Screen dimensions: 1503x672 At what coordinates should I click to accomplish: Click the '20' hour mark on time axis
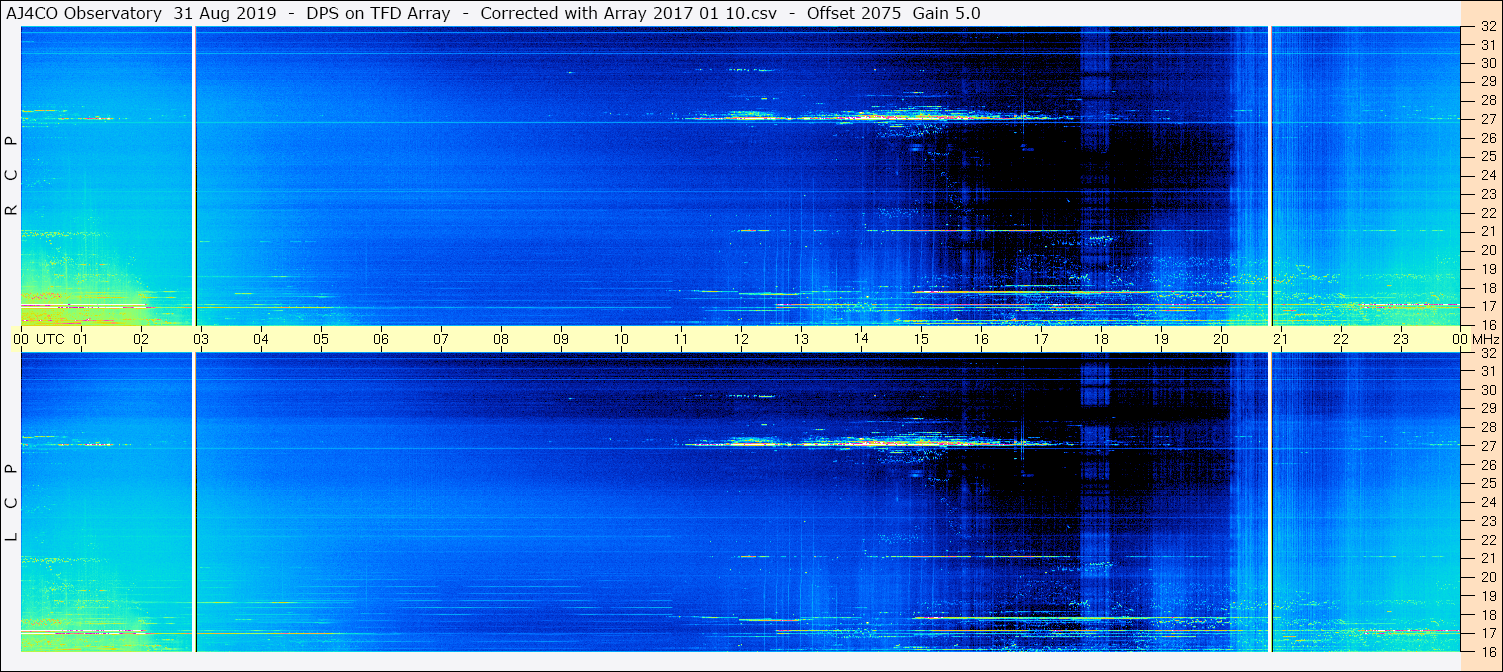tap(1221, 339)
